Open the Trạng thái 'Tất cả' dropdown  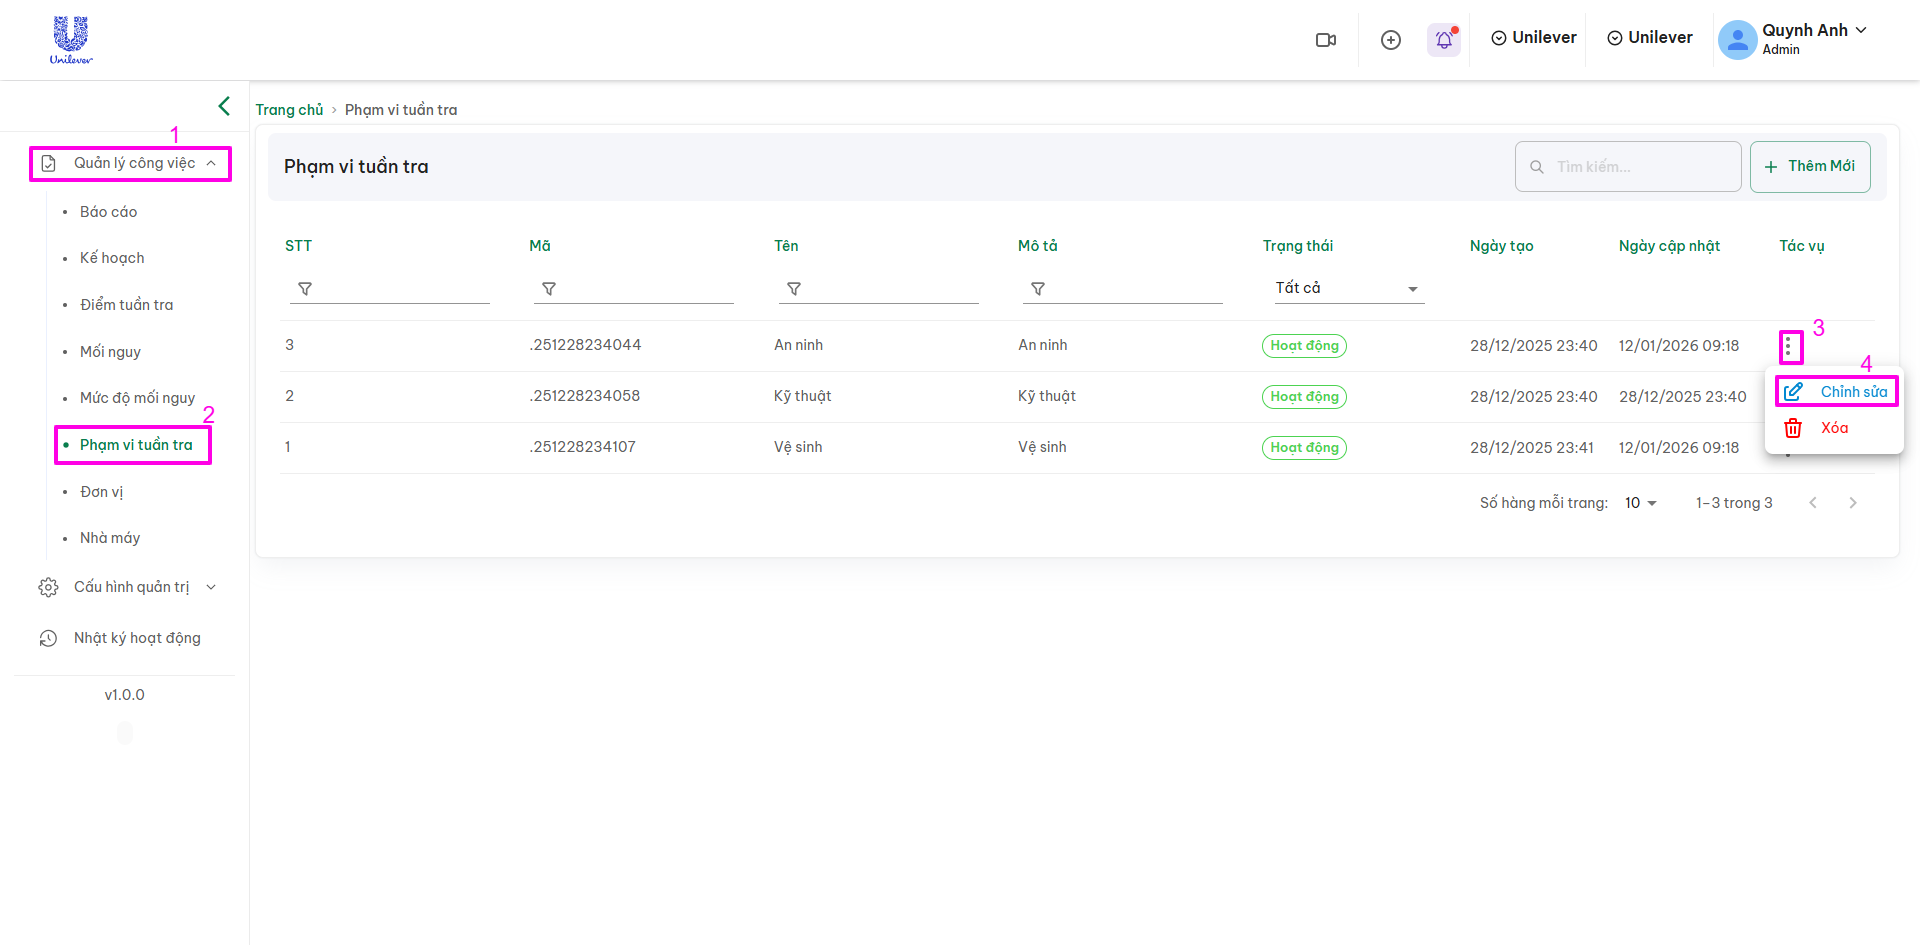pyautogui.click(x=1346, y=288)
